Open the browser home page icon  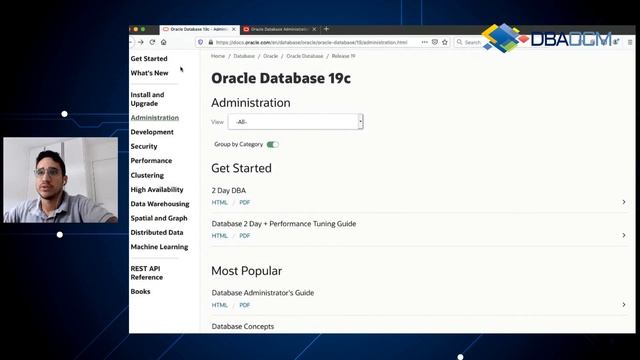(164, 42)
